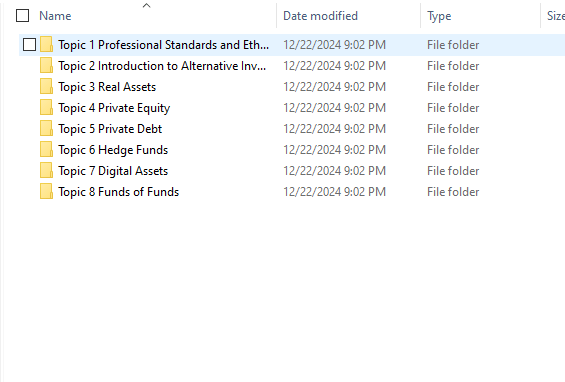Click the sort arrow above the Name column

coord(146,5)
